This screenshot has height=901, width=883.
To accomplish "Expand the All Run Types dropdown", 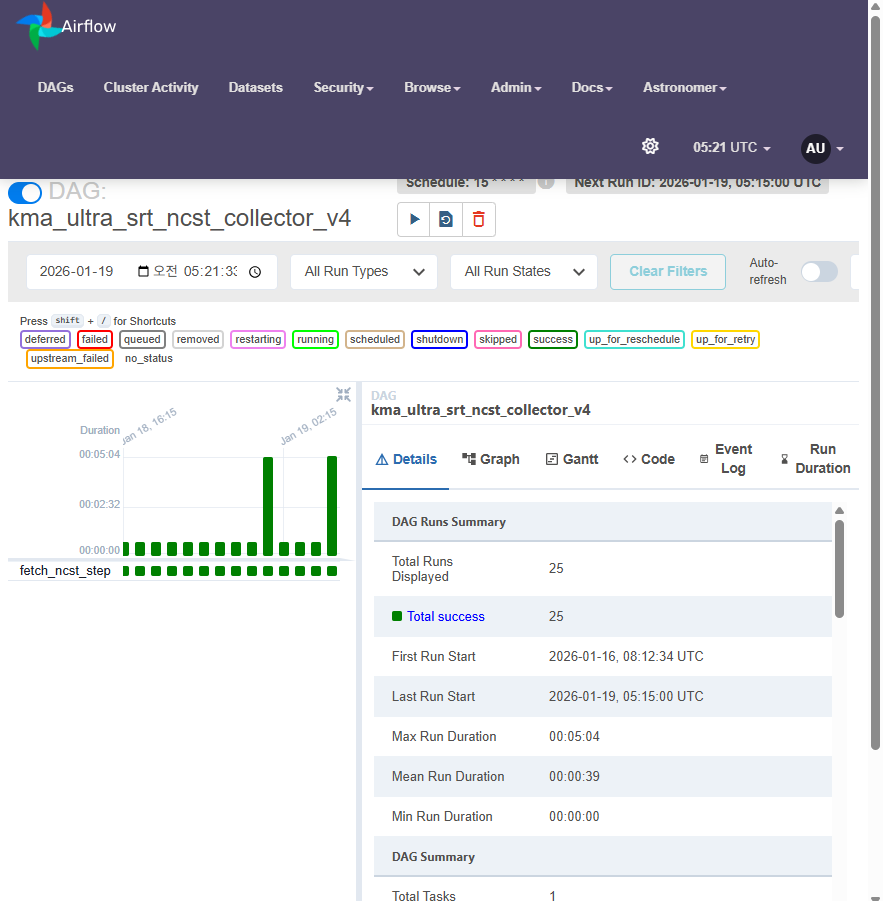I will point(364,272).
